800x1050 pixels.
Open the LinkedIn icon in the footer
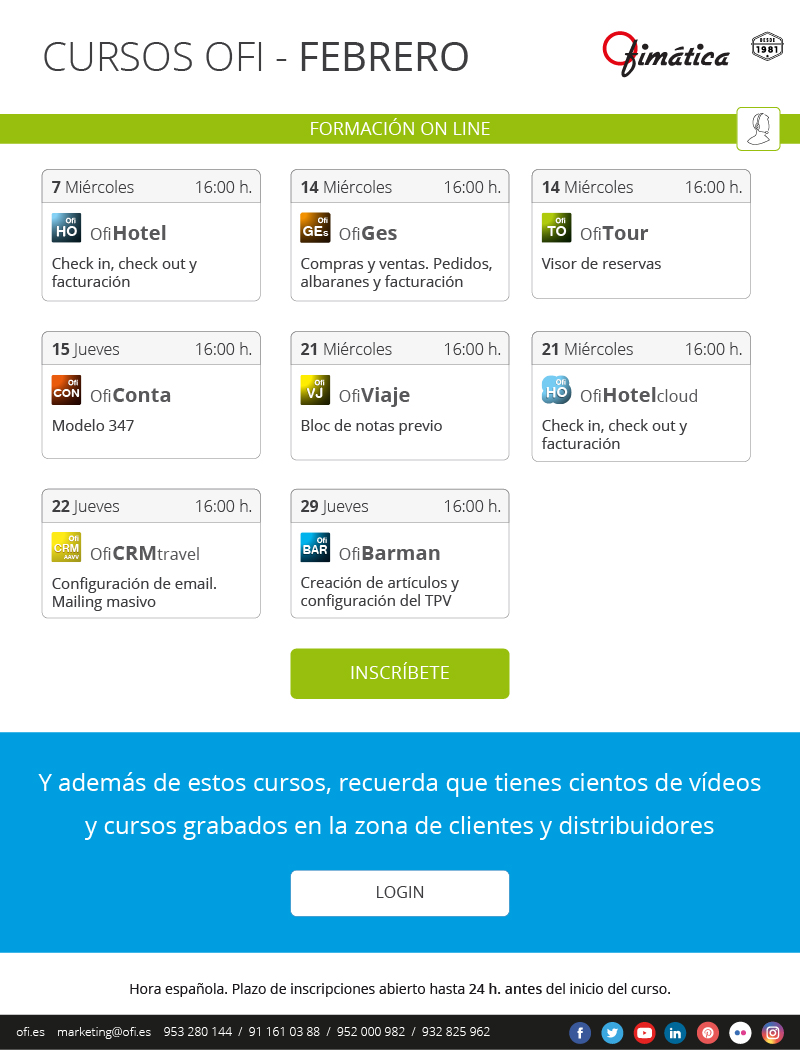(675, 1033)
